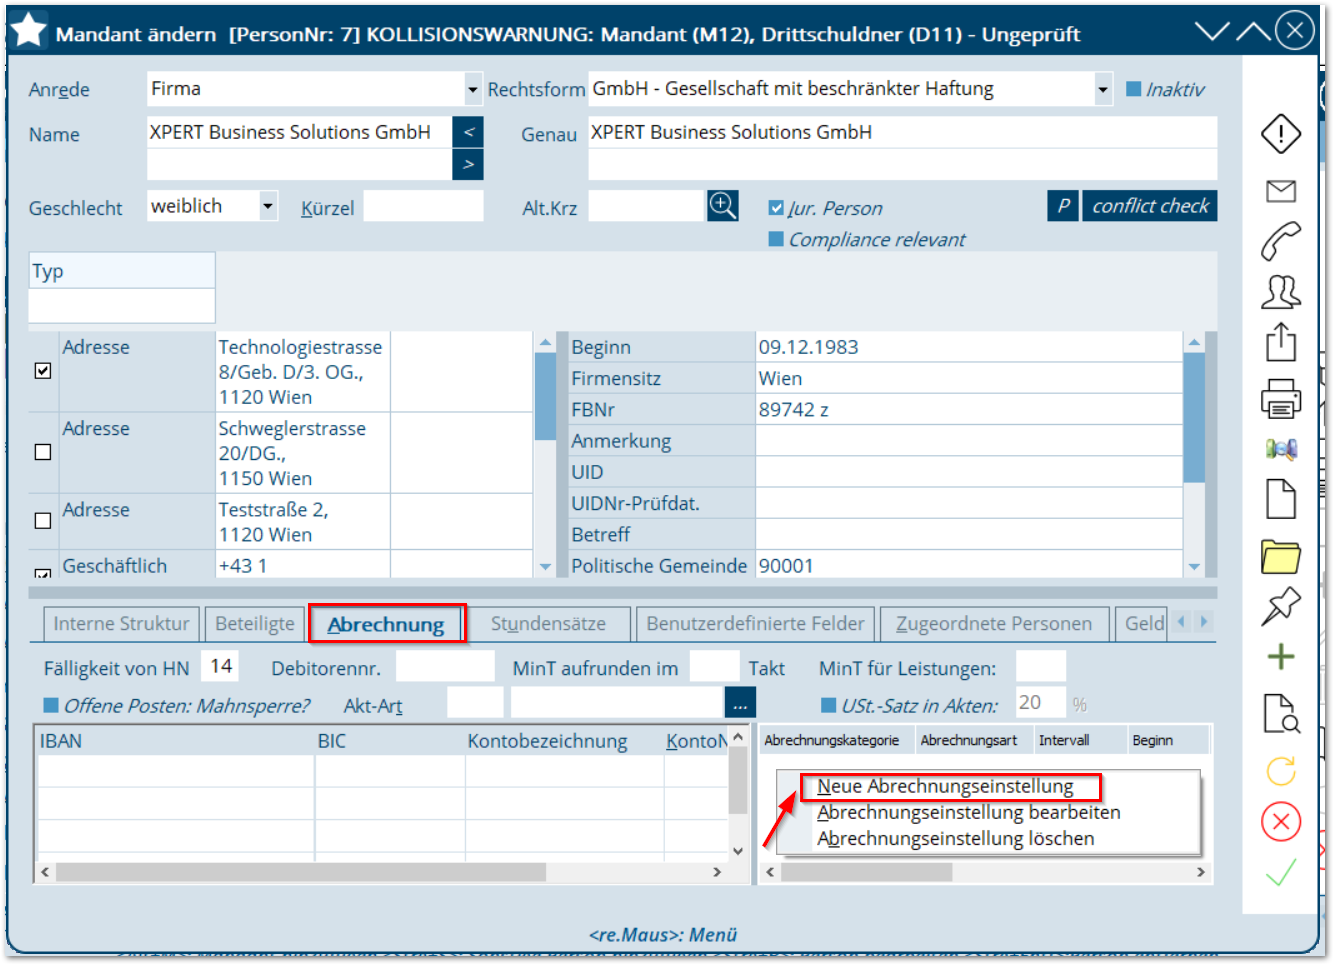Click the P button
The image size is (1334, 965).
1063,206
